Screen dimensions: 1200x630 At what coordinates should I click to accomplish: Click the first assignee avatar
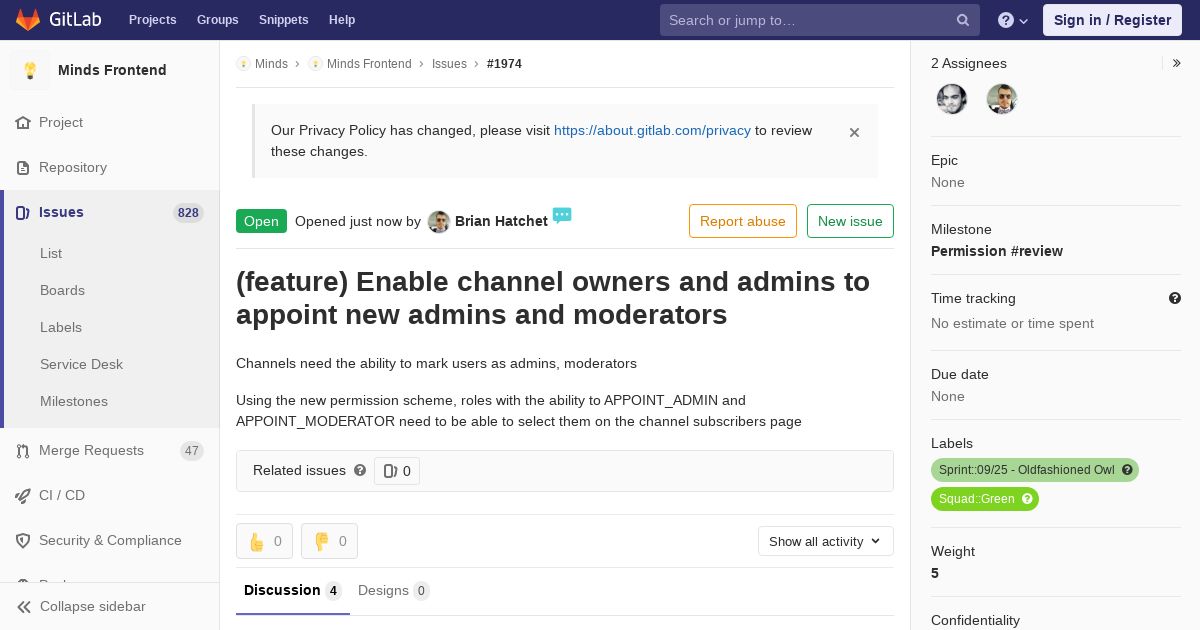(952, 99)
